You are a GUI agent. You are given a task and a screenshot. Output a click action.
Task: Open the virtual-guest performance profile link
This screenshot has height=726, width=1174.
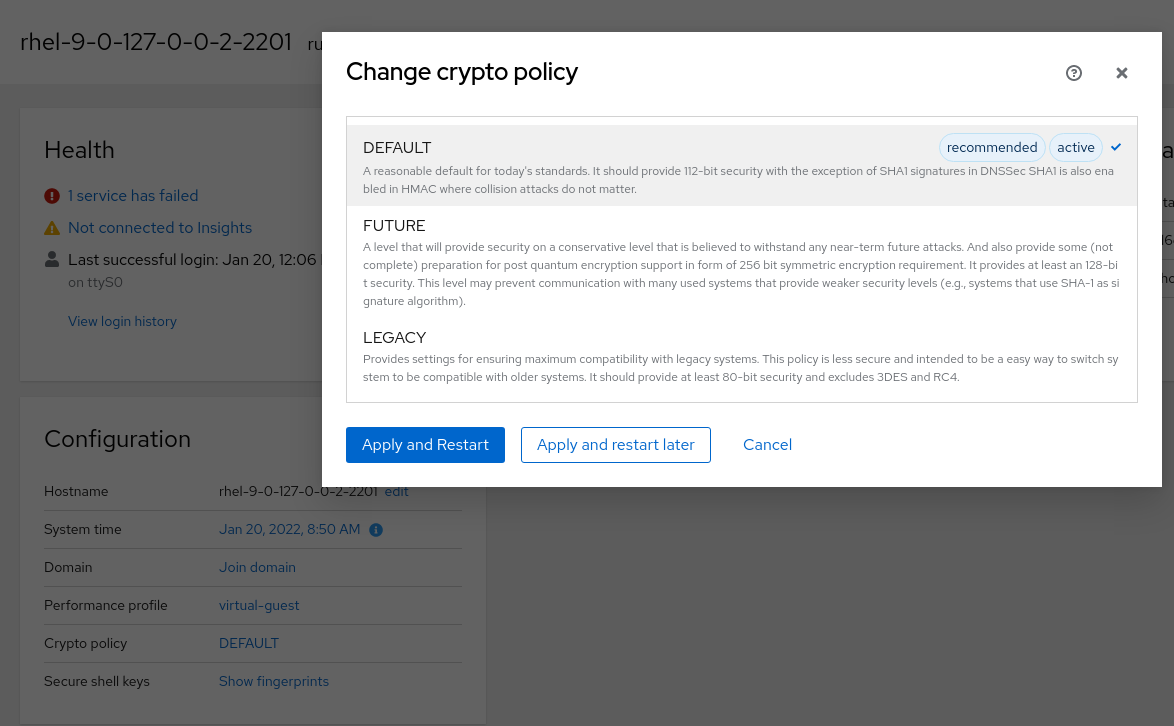259,605
